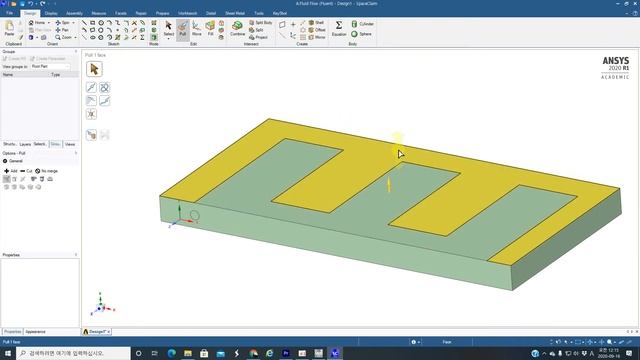Enable the No merge option

click(46, 171)
